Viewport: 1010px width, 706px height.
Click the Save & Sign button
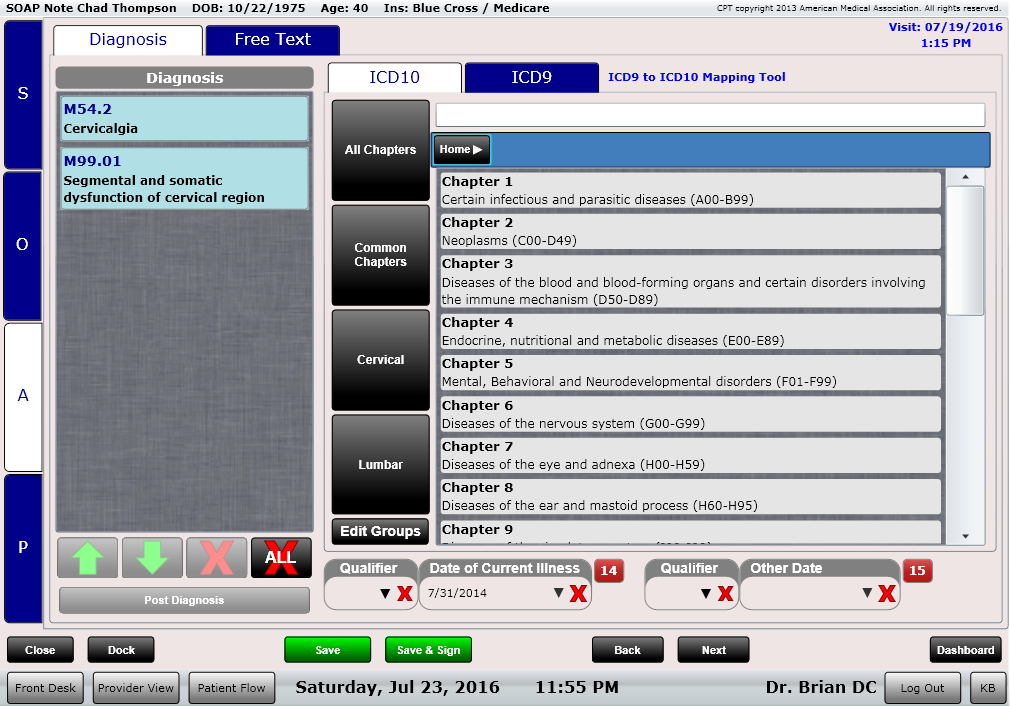click(428, 650)
